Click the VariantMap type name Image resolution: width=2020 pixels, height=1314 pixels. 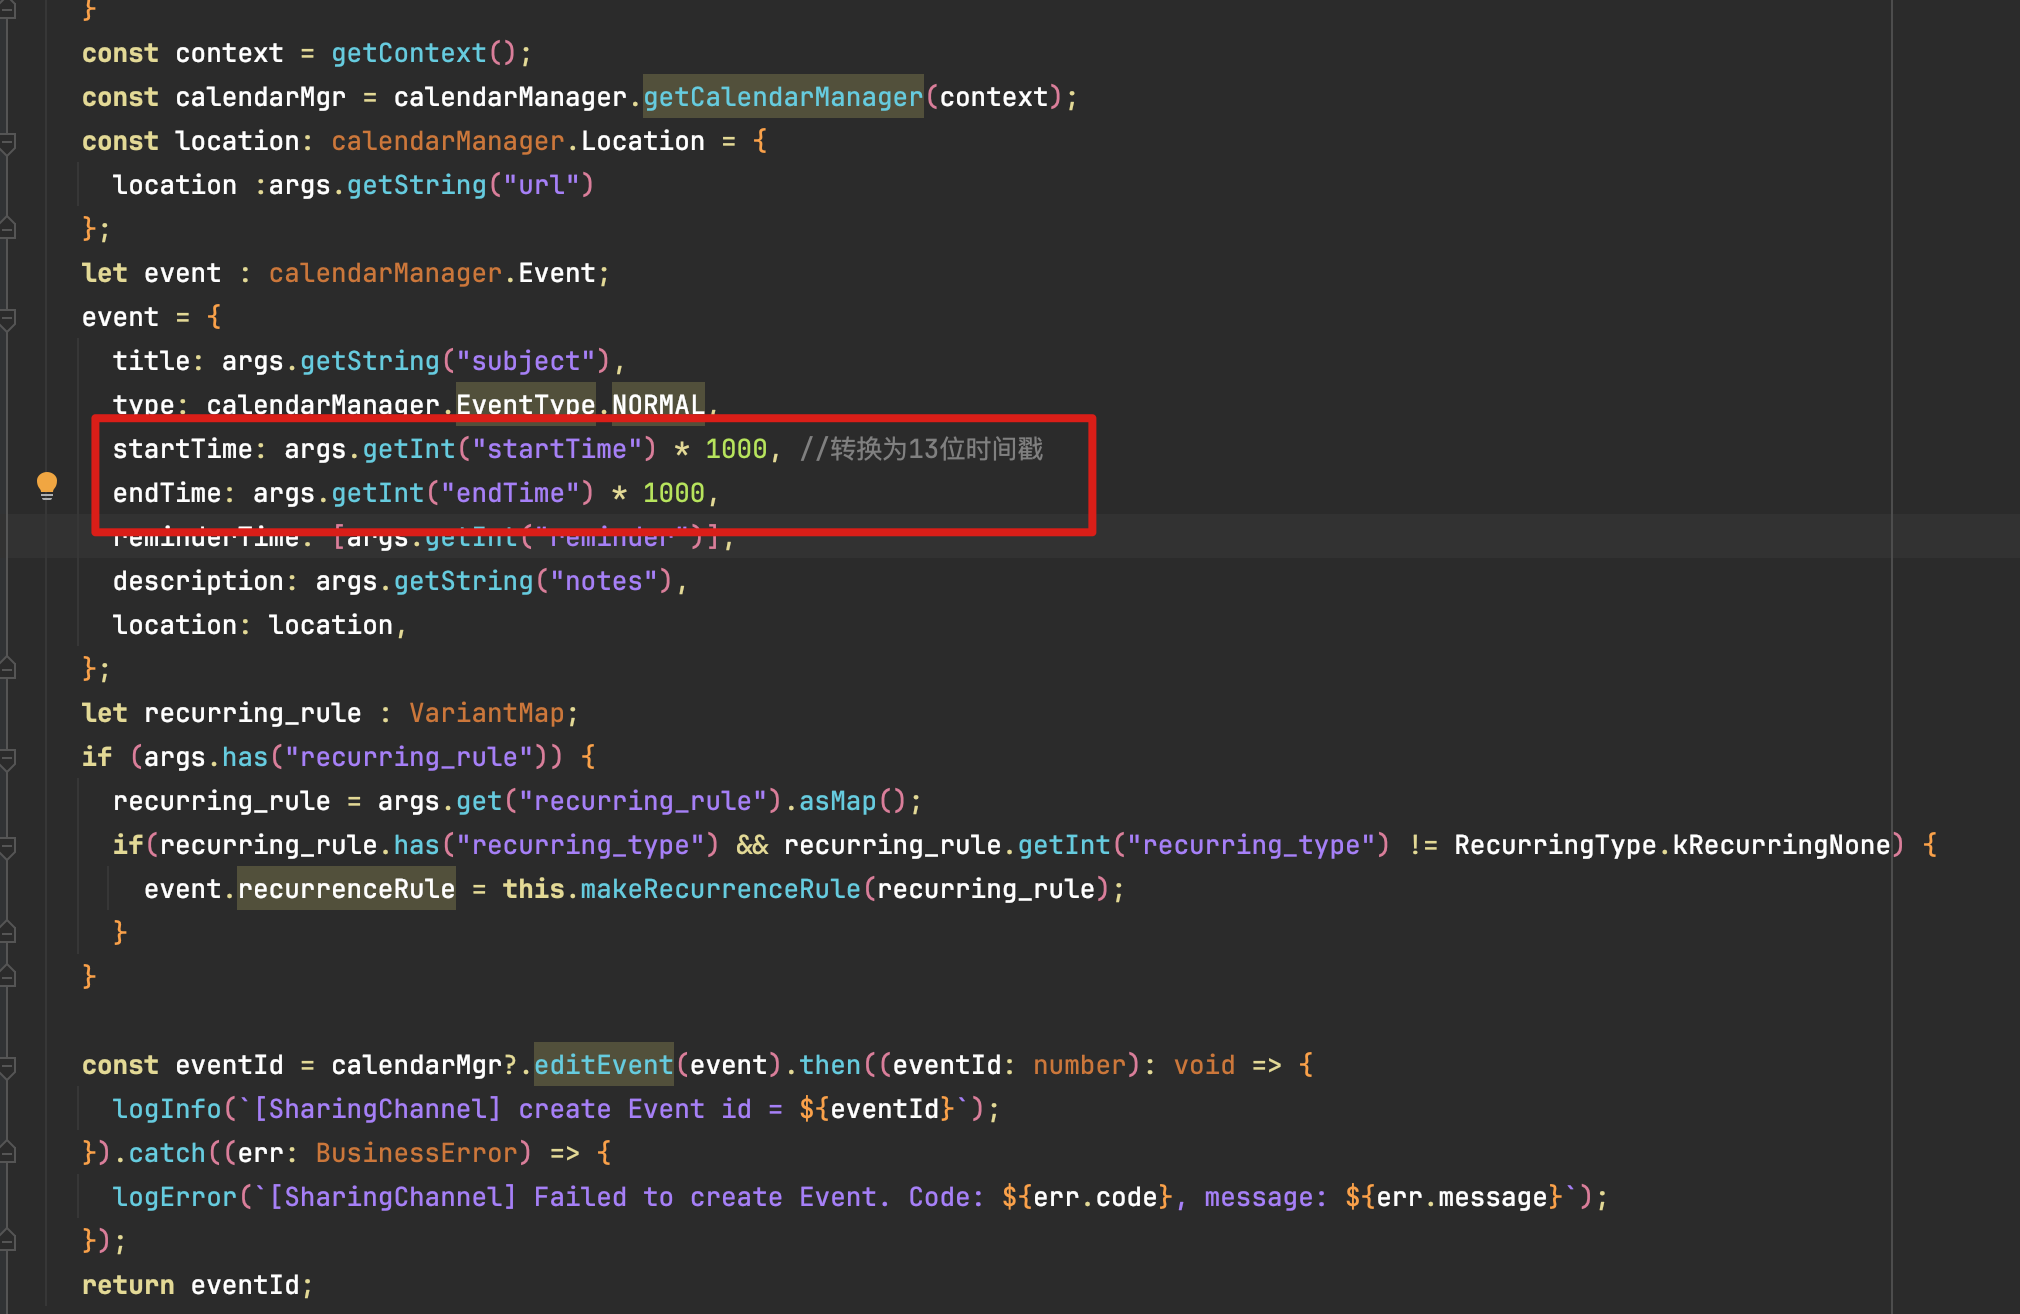point(486,713)
